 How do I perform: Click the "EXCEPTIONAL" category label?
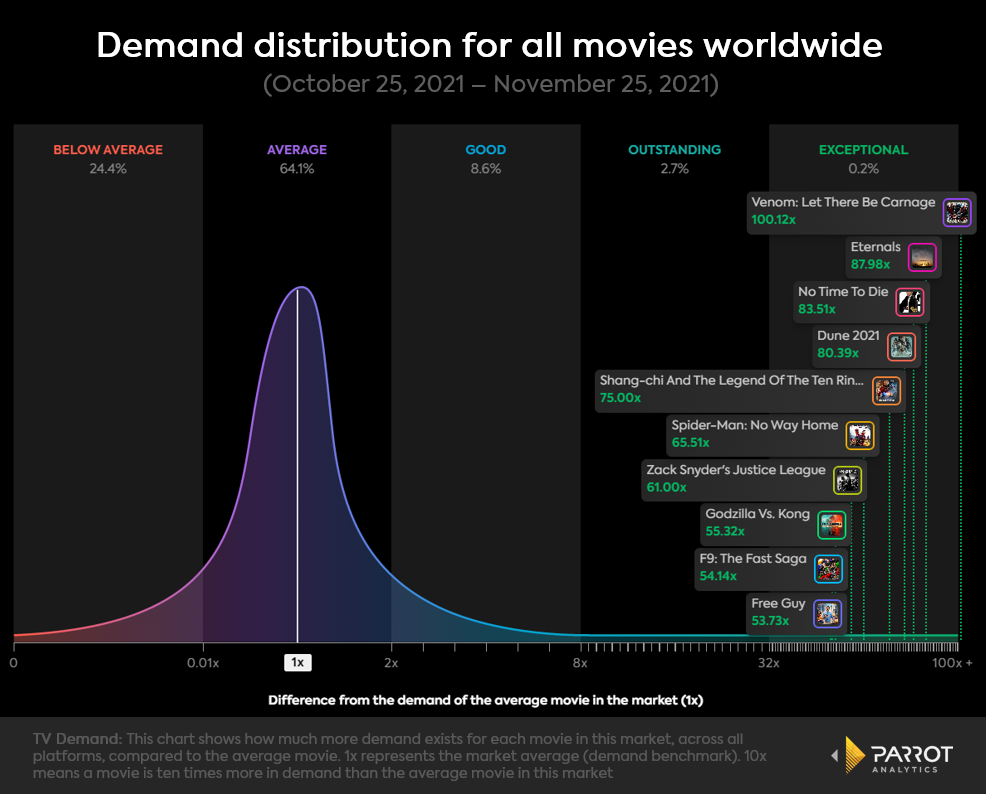(863, 150)
